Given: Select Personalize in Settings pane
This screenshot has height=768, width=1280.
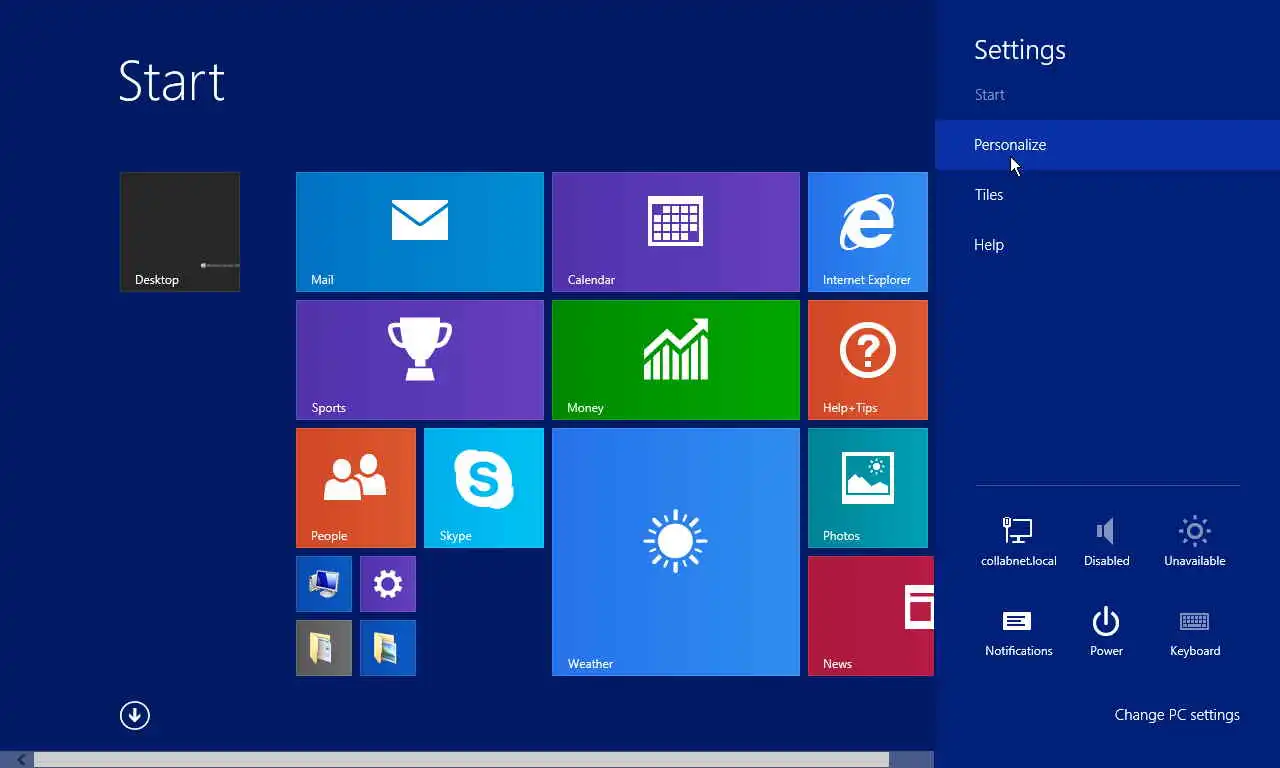Looking at the screenshot, I should pyautogui.click(x=1108, y=145).
